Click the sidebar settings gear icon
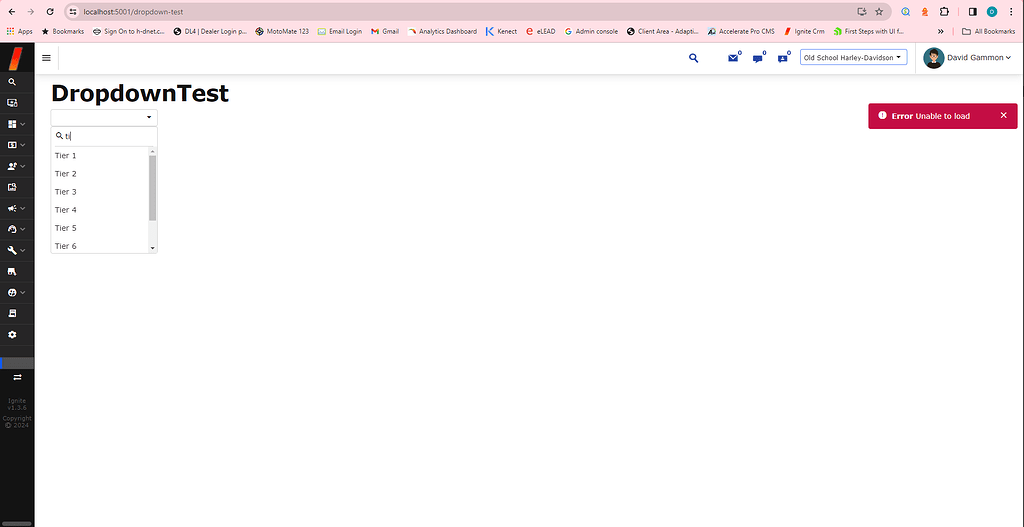This screenshot has height=527, width=1024. [12, 334]
